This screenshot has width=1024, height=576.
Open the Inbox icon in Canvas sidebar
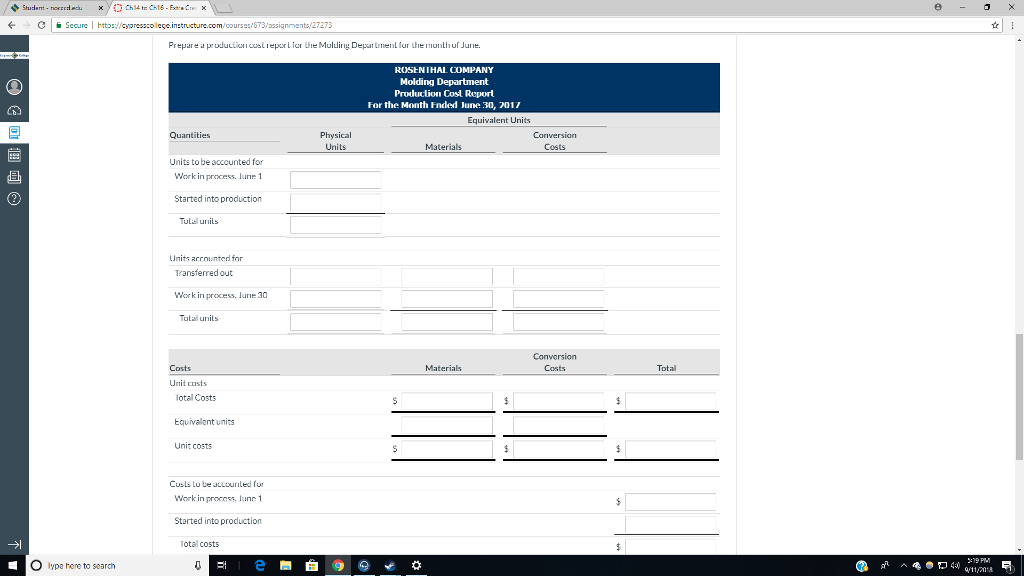(x=14, y=177)
